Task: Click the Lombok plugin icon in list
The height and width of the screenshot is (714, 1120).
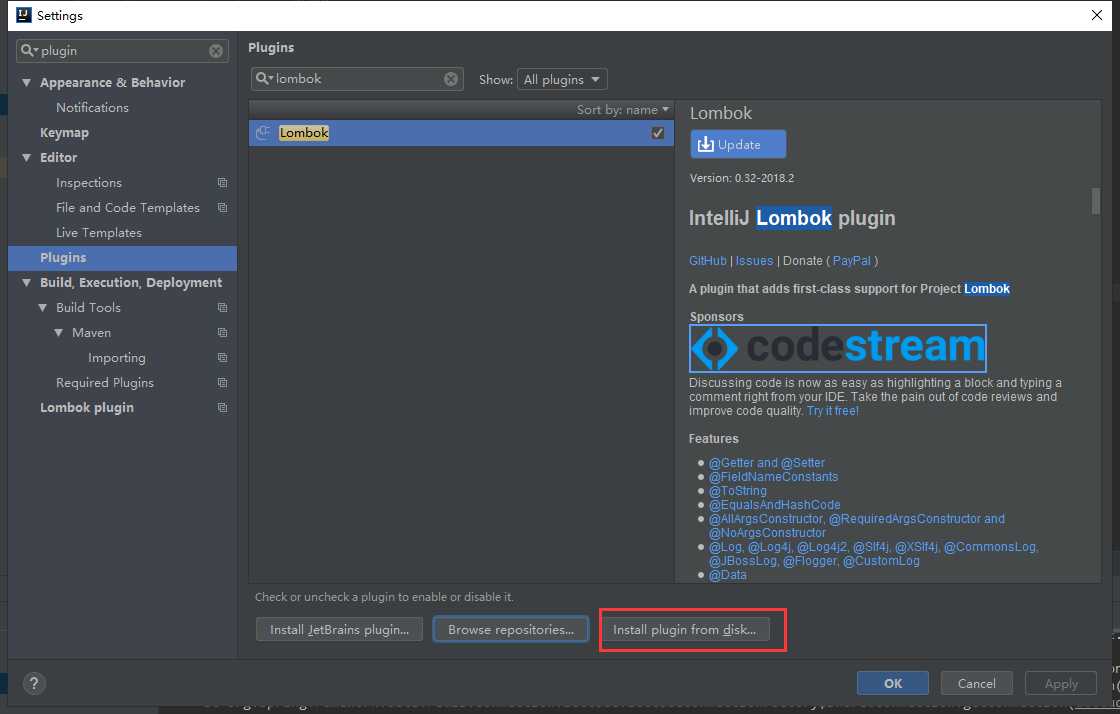Action: click(x=264, y=133)
